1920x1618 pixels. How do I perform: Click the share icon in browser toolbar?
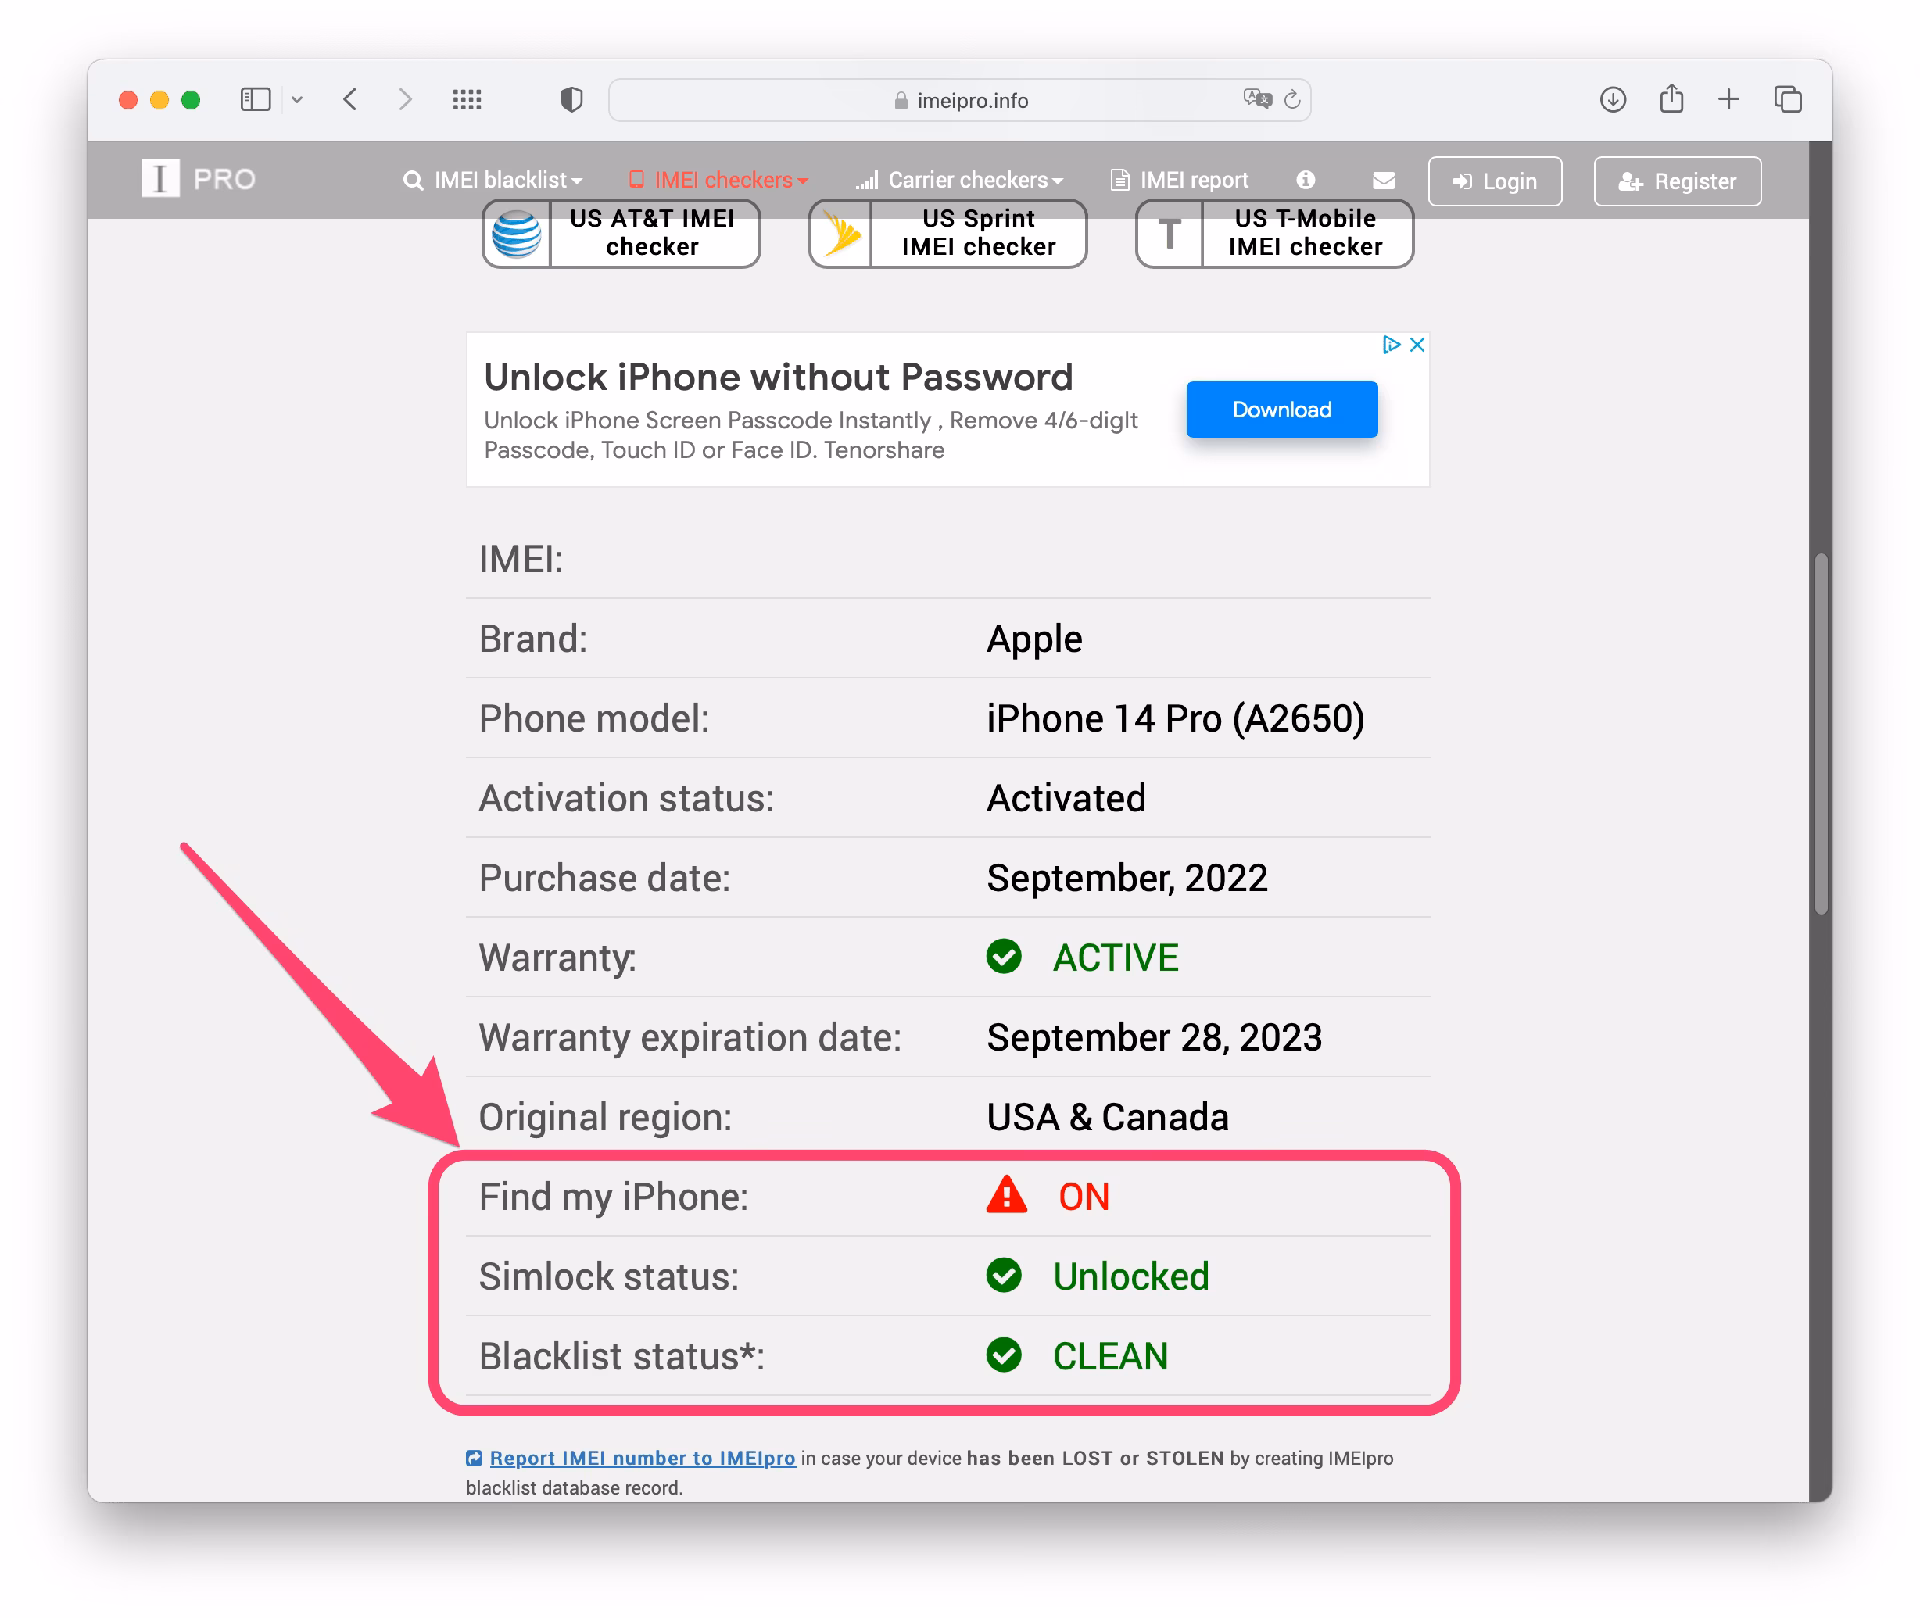pyautogui.click(x=1671, y=99)
